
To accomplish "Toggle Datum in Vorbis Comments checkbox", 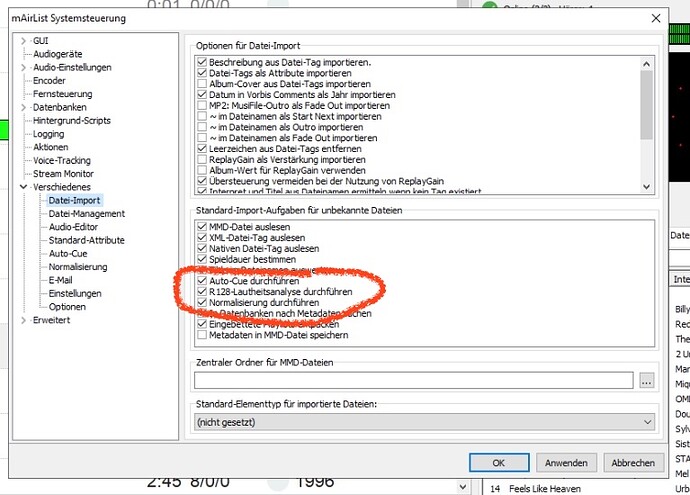I will (202, 95).
